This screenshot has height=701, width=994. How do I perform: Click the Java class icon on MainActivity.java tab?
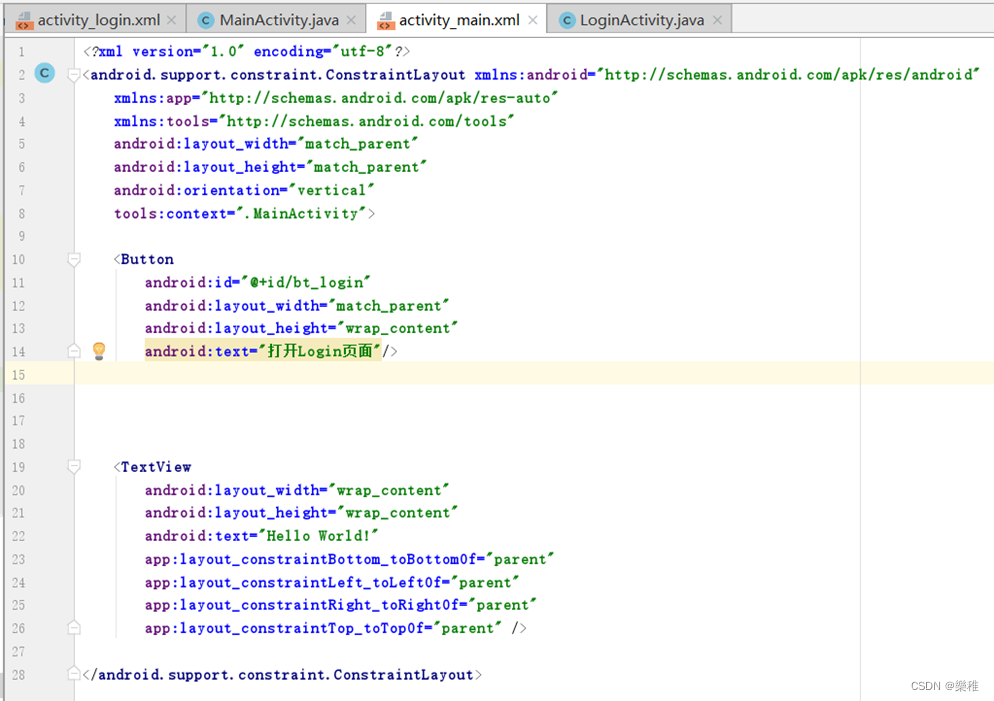(207, 17)
